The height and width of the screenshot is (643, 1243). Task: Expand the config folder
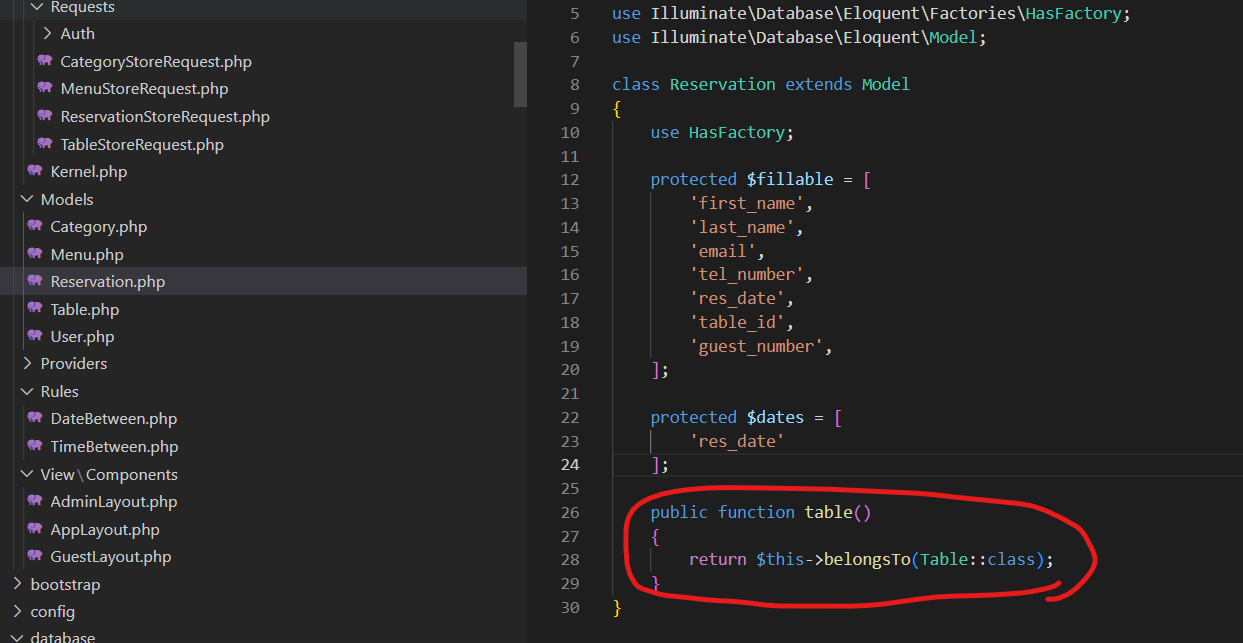pyautogui.click(x=17, y=611)
